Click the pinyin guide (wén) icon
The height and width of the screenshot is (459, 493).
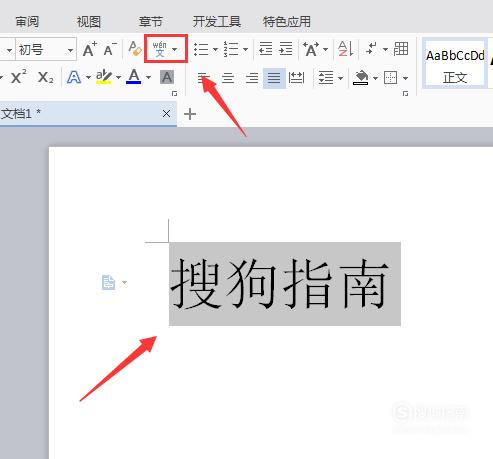[160, 49]
